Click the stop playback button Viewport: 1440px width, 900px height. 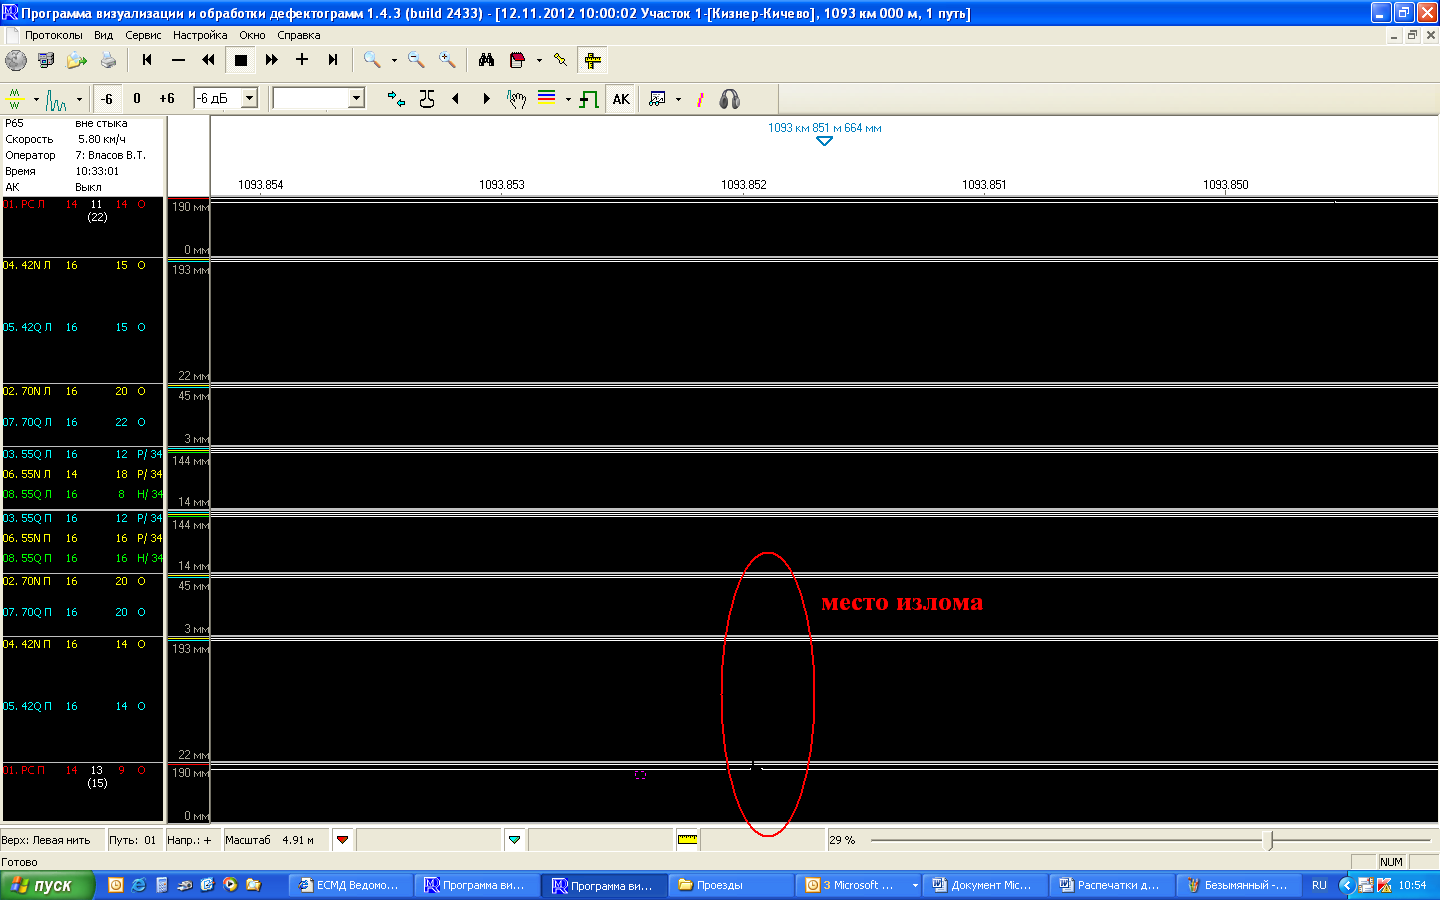click(240, 60)
